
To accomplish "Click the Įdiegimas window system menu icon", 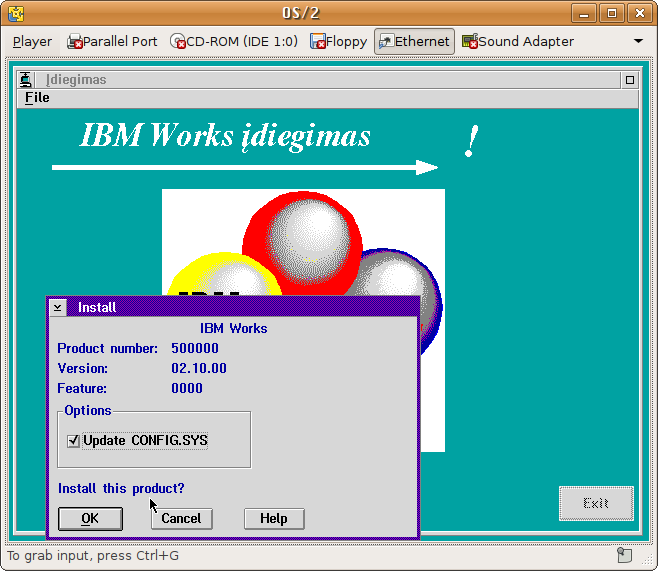I will point(26,79).
